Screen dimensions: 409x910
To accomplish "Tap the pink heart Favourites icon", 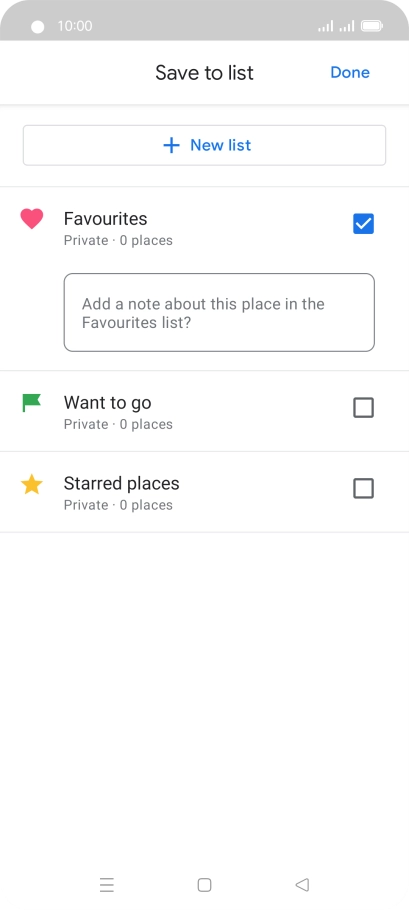I will tap(32, 219).
